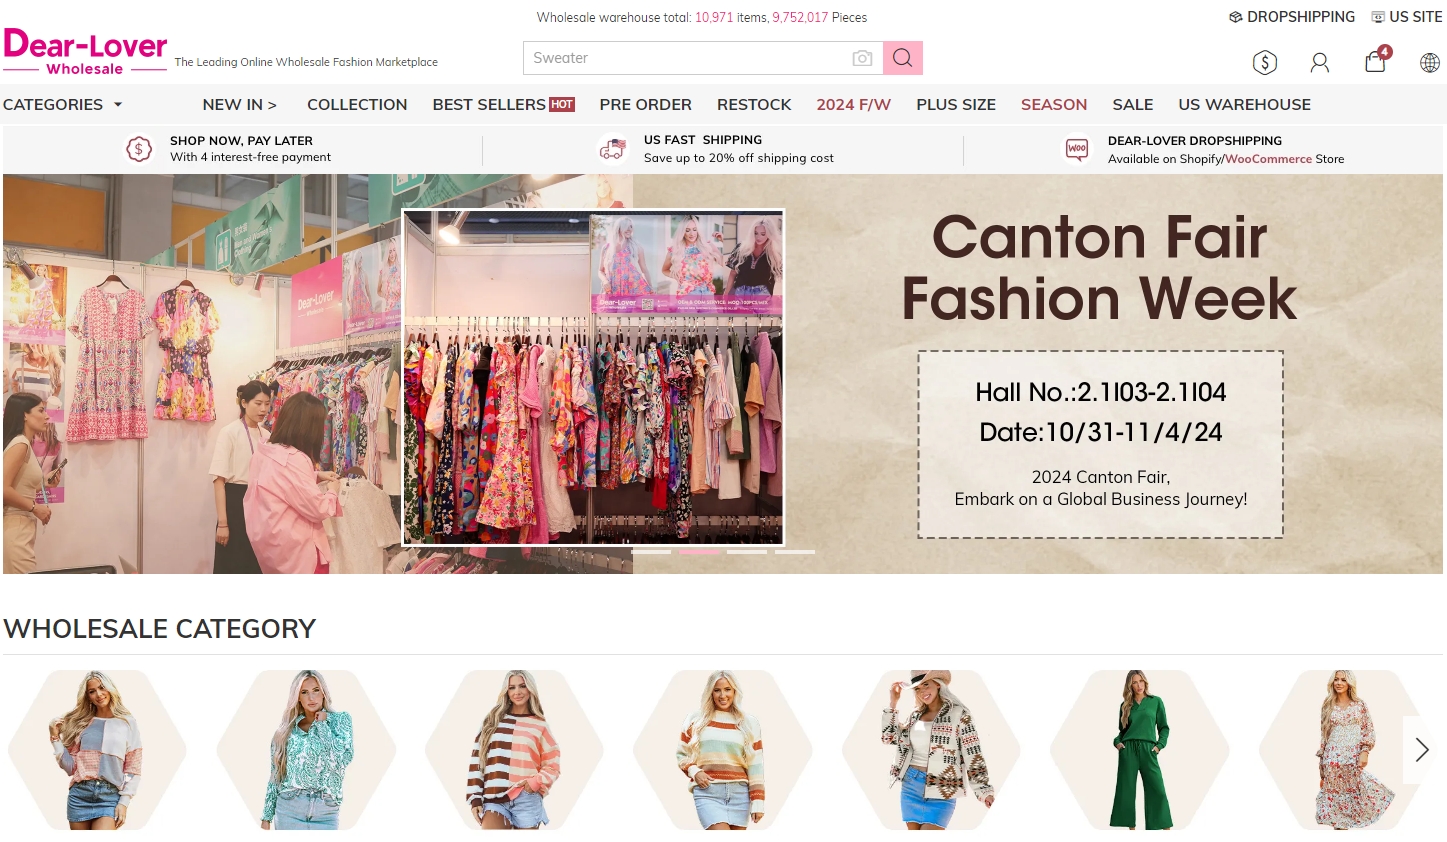The height and width of the screenshot is (842, 1447).
Task: Open the globe language selector icon
Action: (1430, 62)
